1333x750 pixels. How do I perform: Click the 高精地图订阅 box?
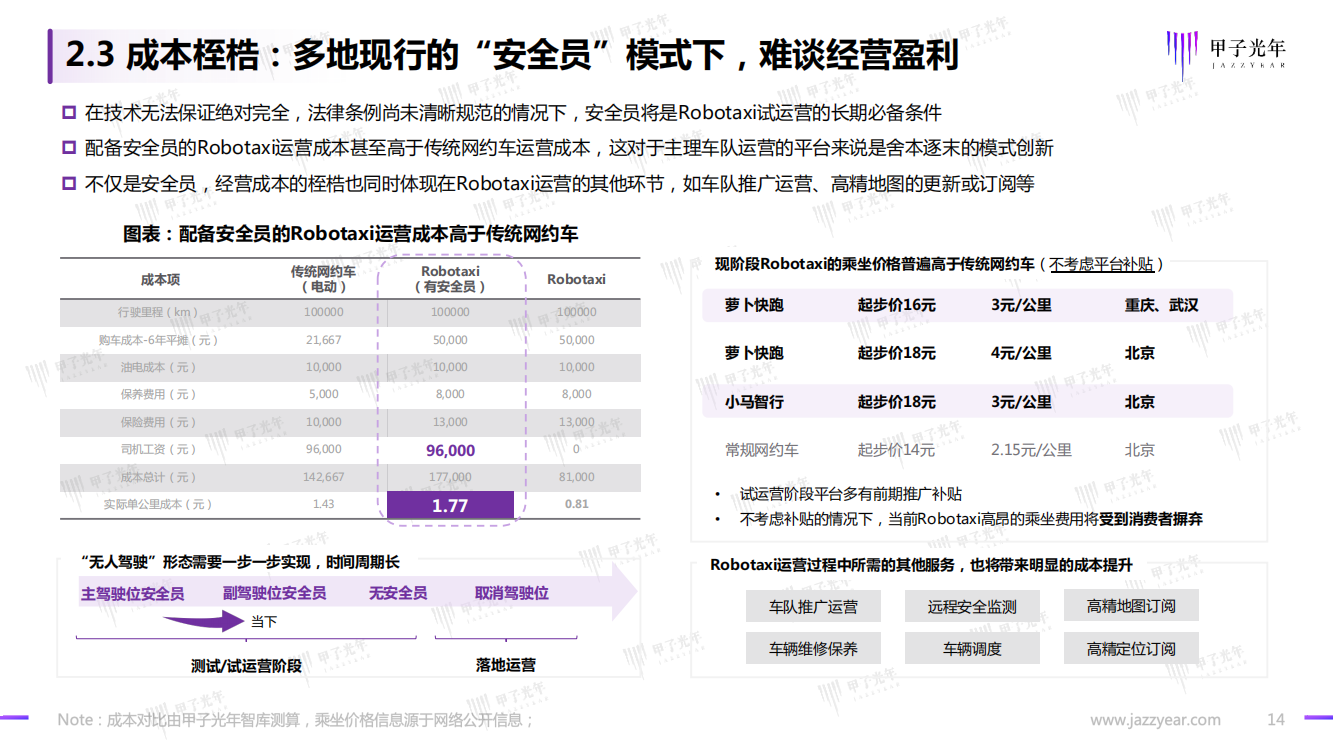coord(1131,606)
